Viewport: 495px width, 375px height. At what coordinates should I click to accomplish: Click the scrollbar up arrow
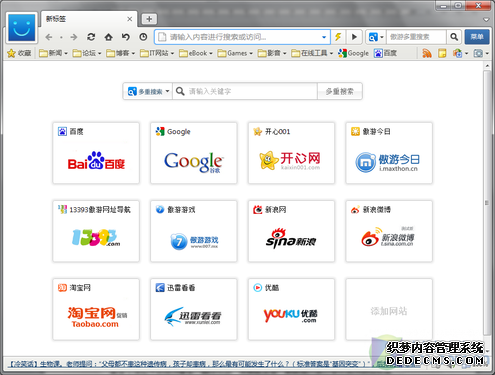pos(487,66)
